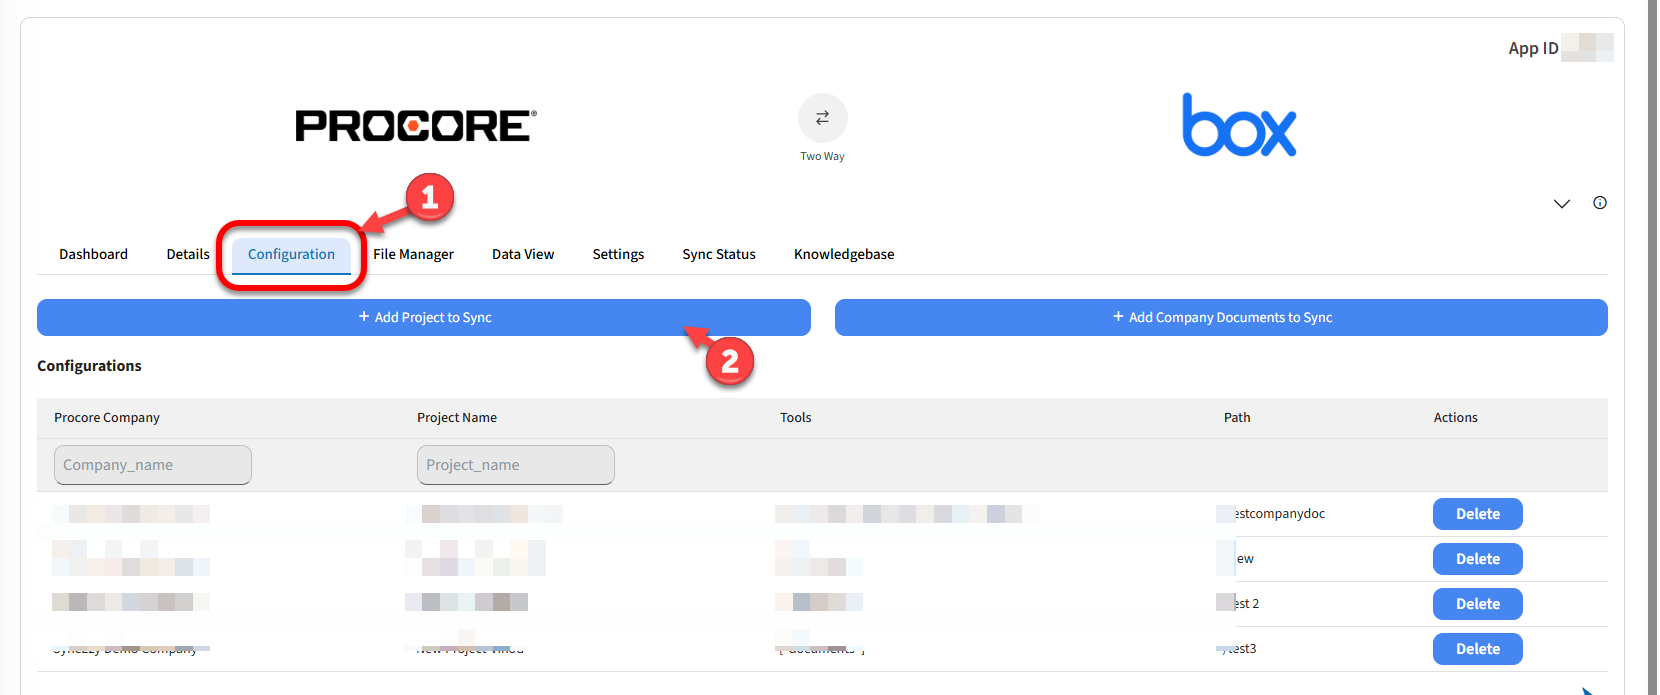Delete the testcompanydoc path configuration
This screenshot has width=1660, height=695.
1477,514
